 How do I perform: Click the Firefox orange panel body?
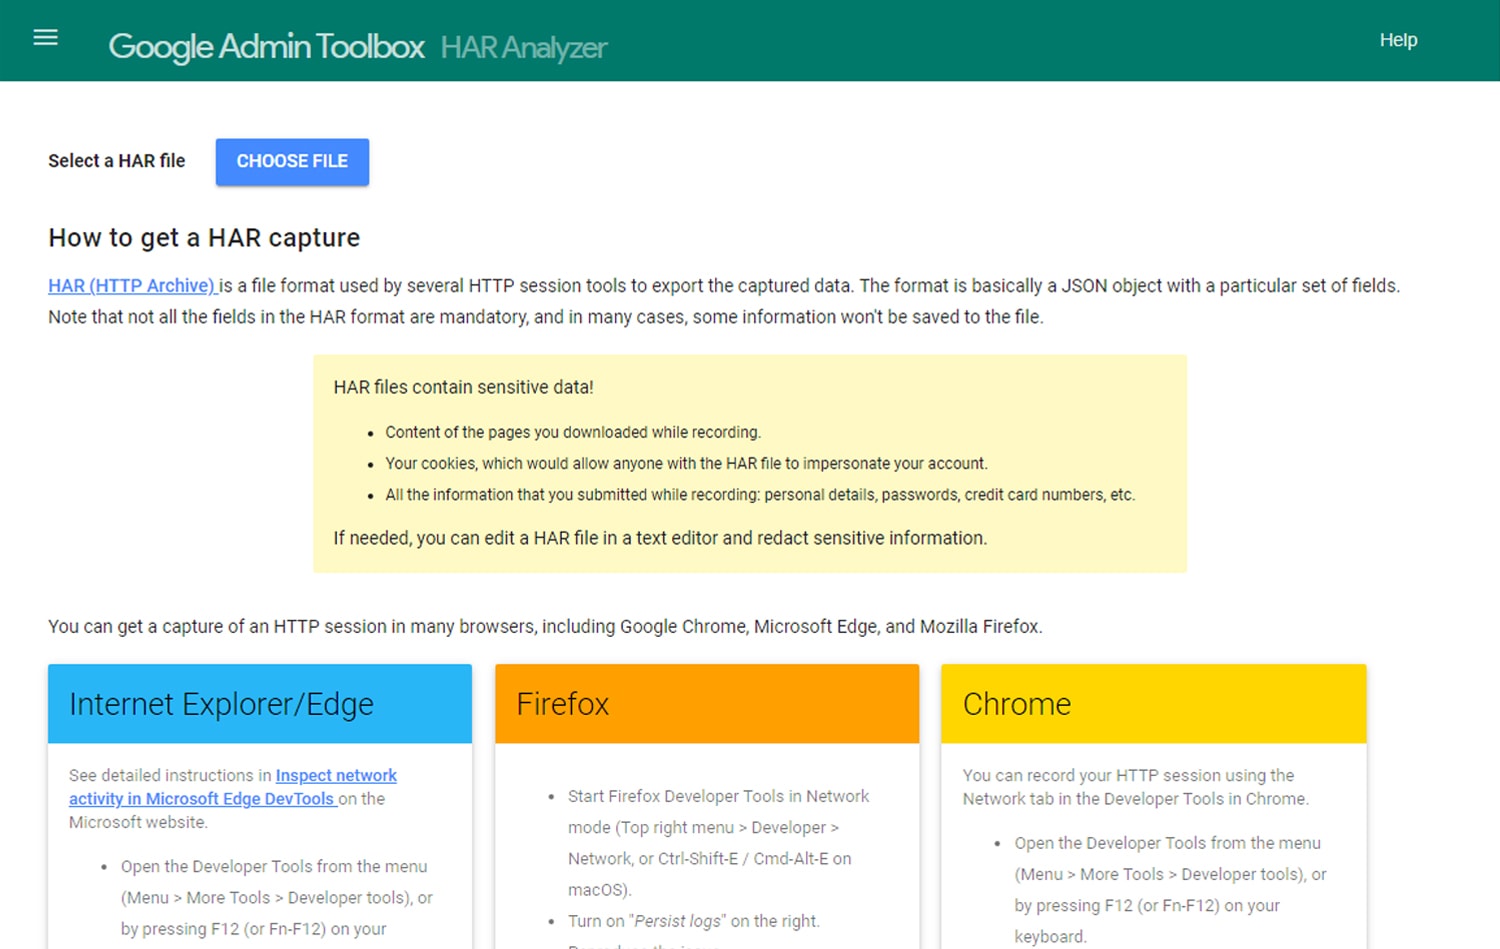pyautogui.click(x=707, y=850)
